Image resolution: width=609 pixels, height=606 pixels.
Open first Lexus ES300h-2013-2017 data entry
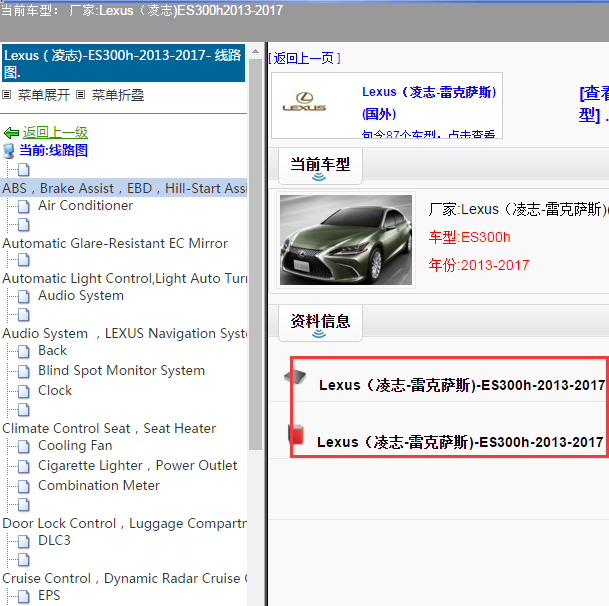(462, 385)
